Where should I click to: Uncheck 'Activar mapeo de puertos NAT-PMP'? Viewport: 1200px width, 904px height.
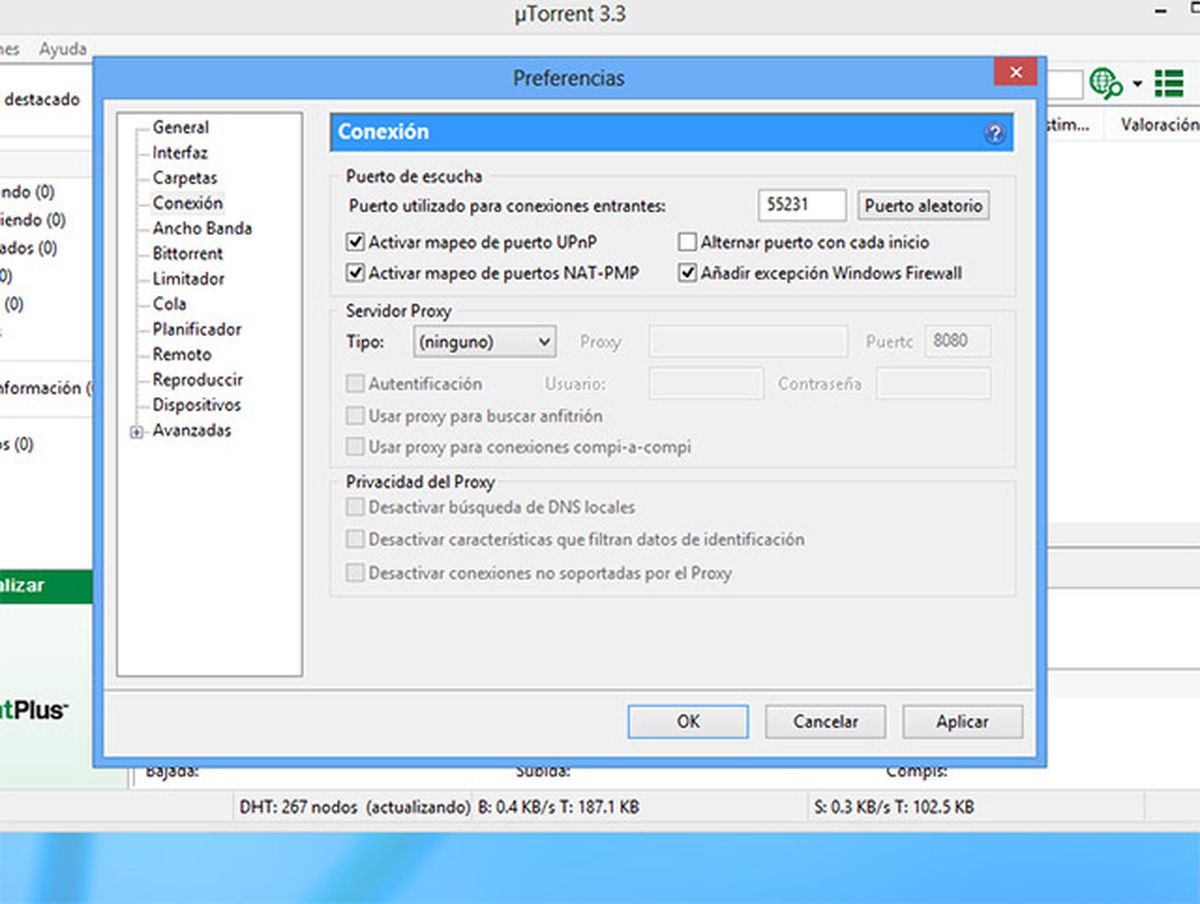tap(357, 272)
